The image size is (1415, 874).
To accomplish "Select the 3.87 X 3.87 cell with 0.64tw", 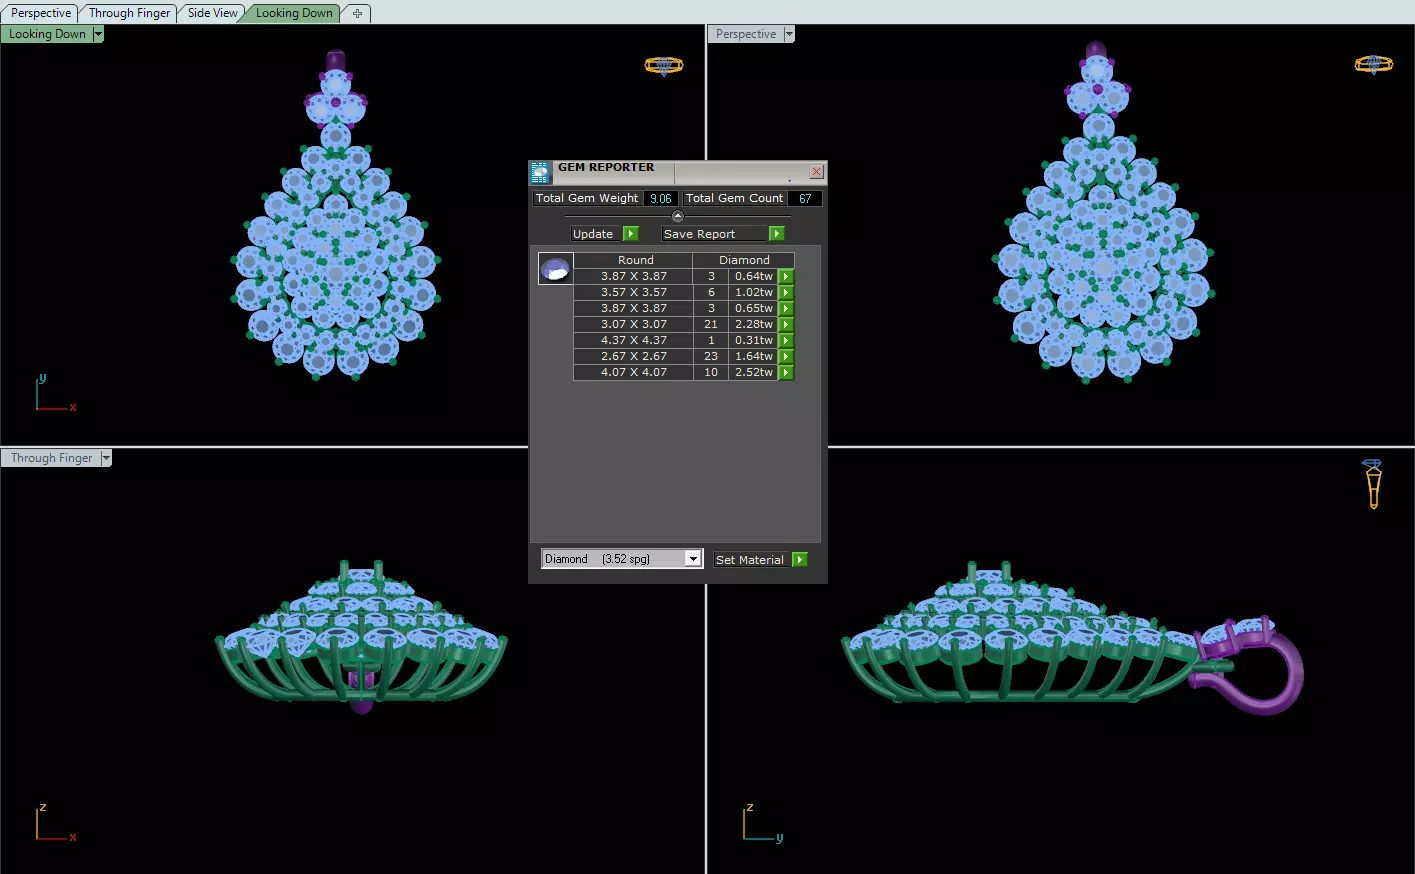I will coord(633,277).
